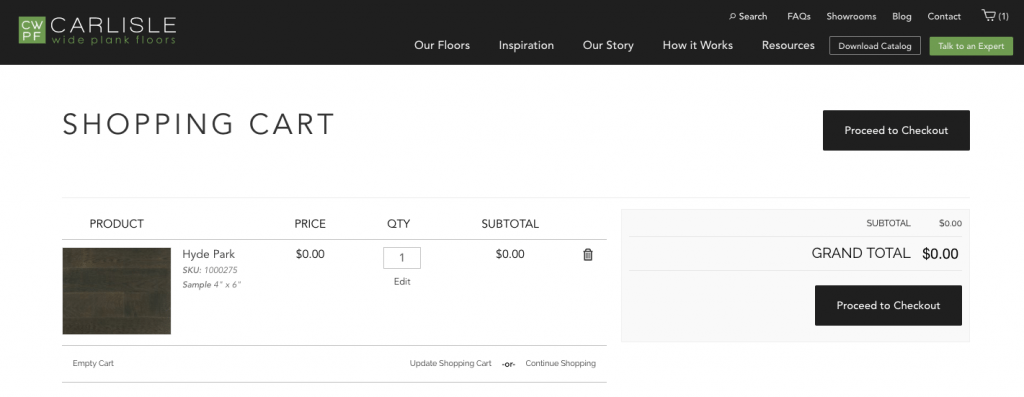Visit the Showrooms link
The image size is (1024, 397).
(x=851, y=16)
